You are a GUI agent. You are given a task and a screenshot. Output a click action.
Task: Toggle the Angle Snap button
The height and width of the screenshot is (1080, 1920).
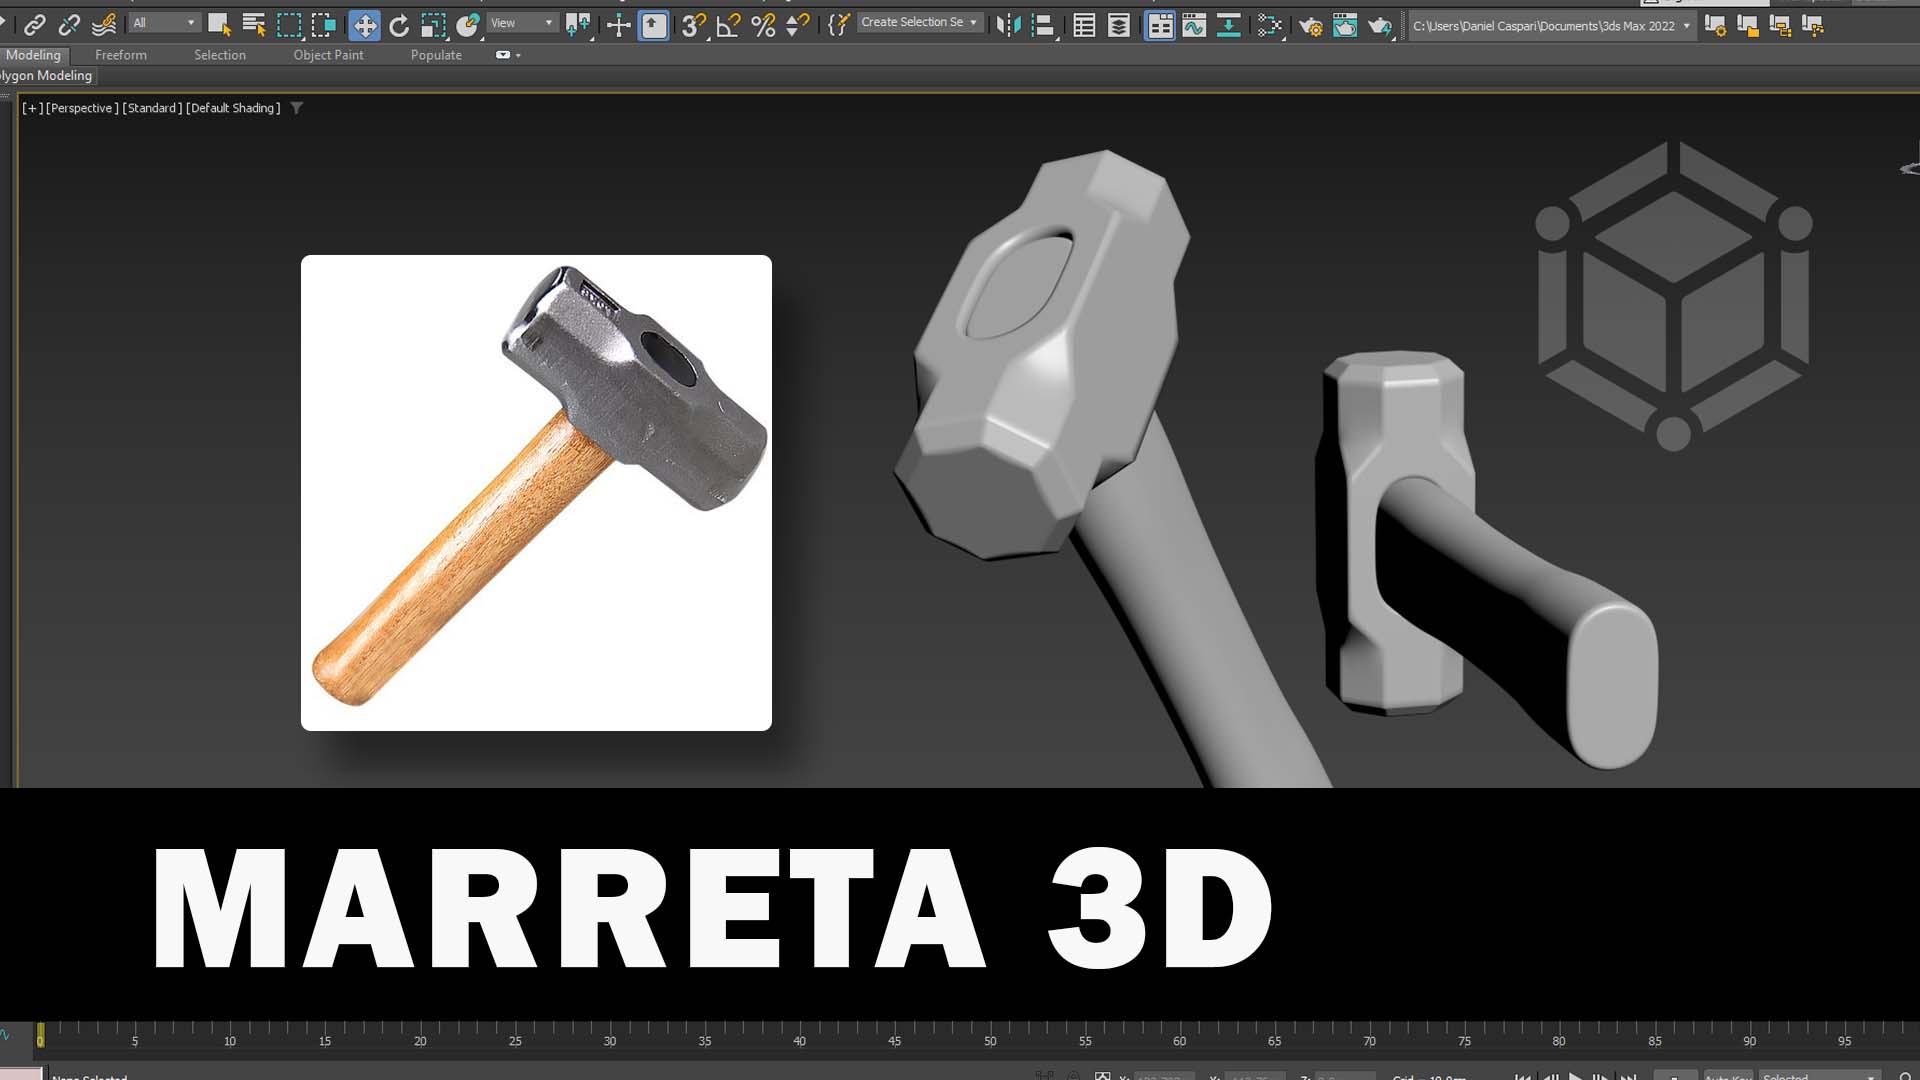point(728,26)
